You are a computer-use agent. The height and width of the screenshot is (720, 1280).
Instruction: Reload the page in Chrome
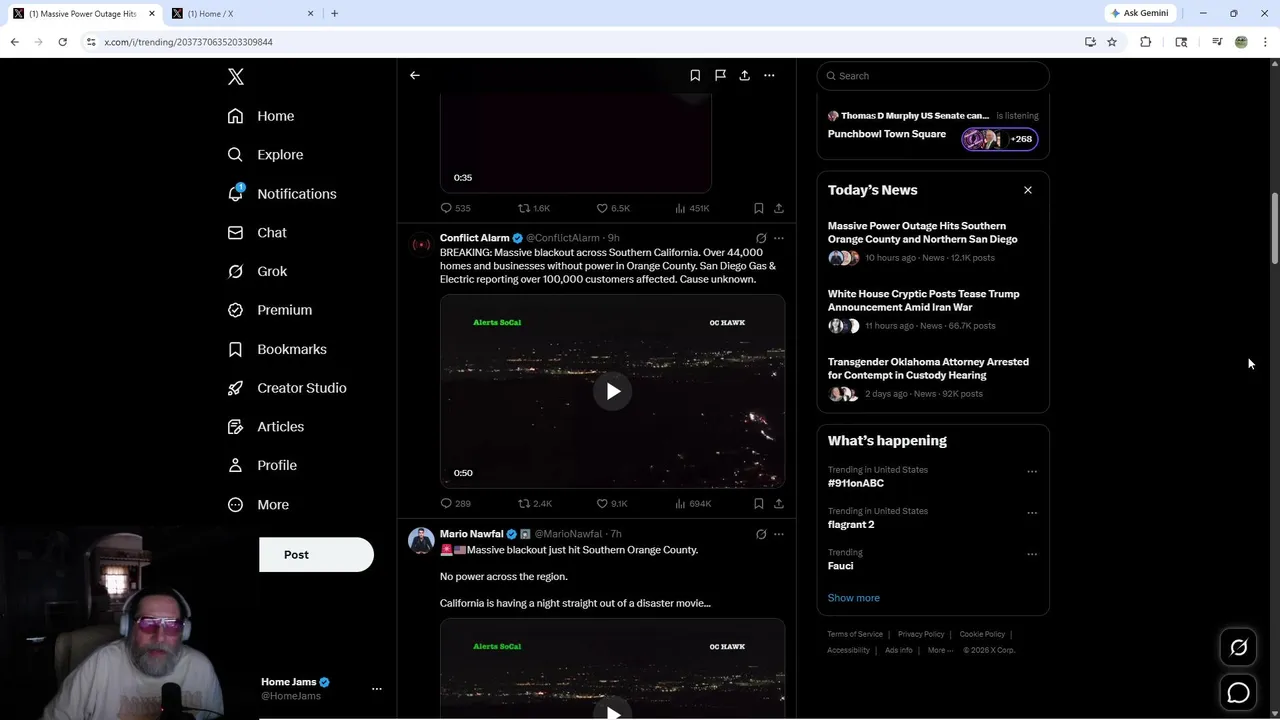tap(62, 42)
